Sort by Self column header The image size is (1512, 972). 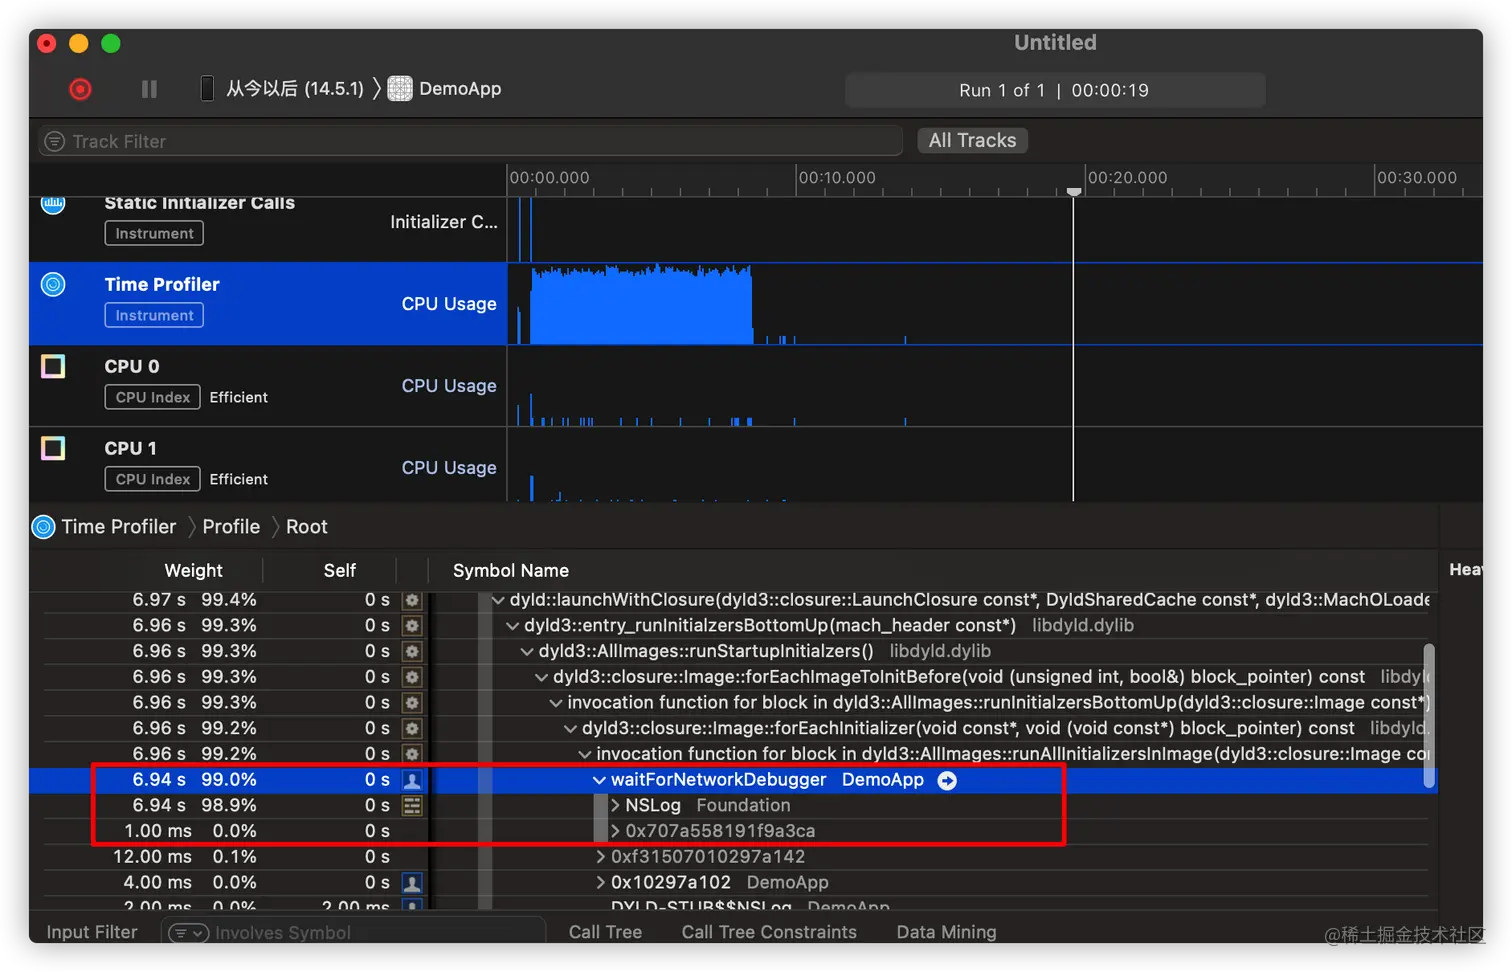pyautogui.click(x=339, y=570)
